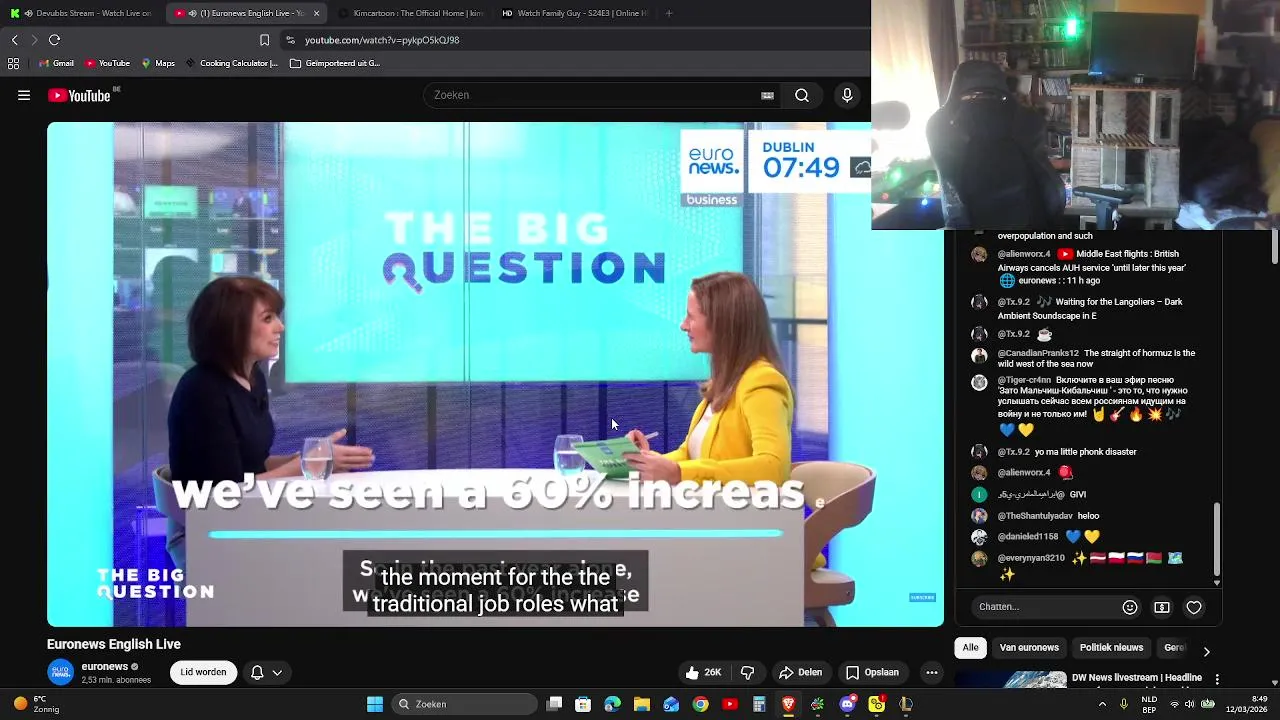The image size is (1280, 720).
Task: Dislike the Euronews video
Action: (x=747, y=673)
